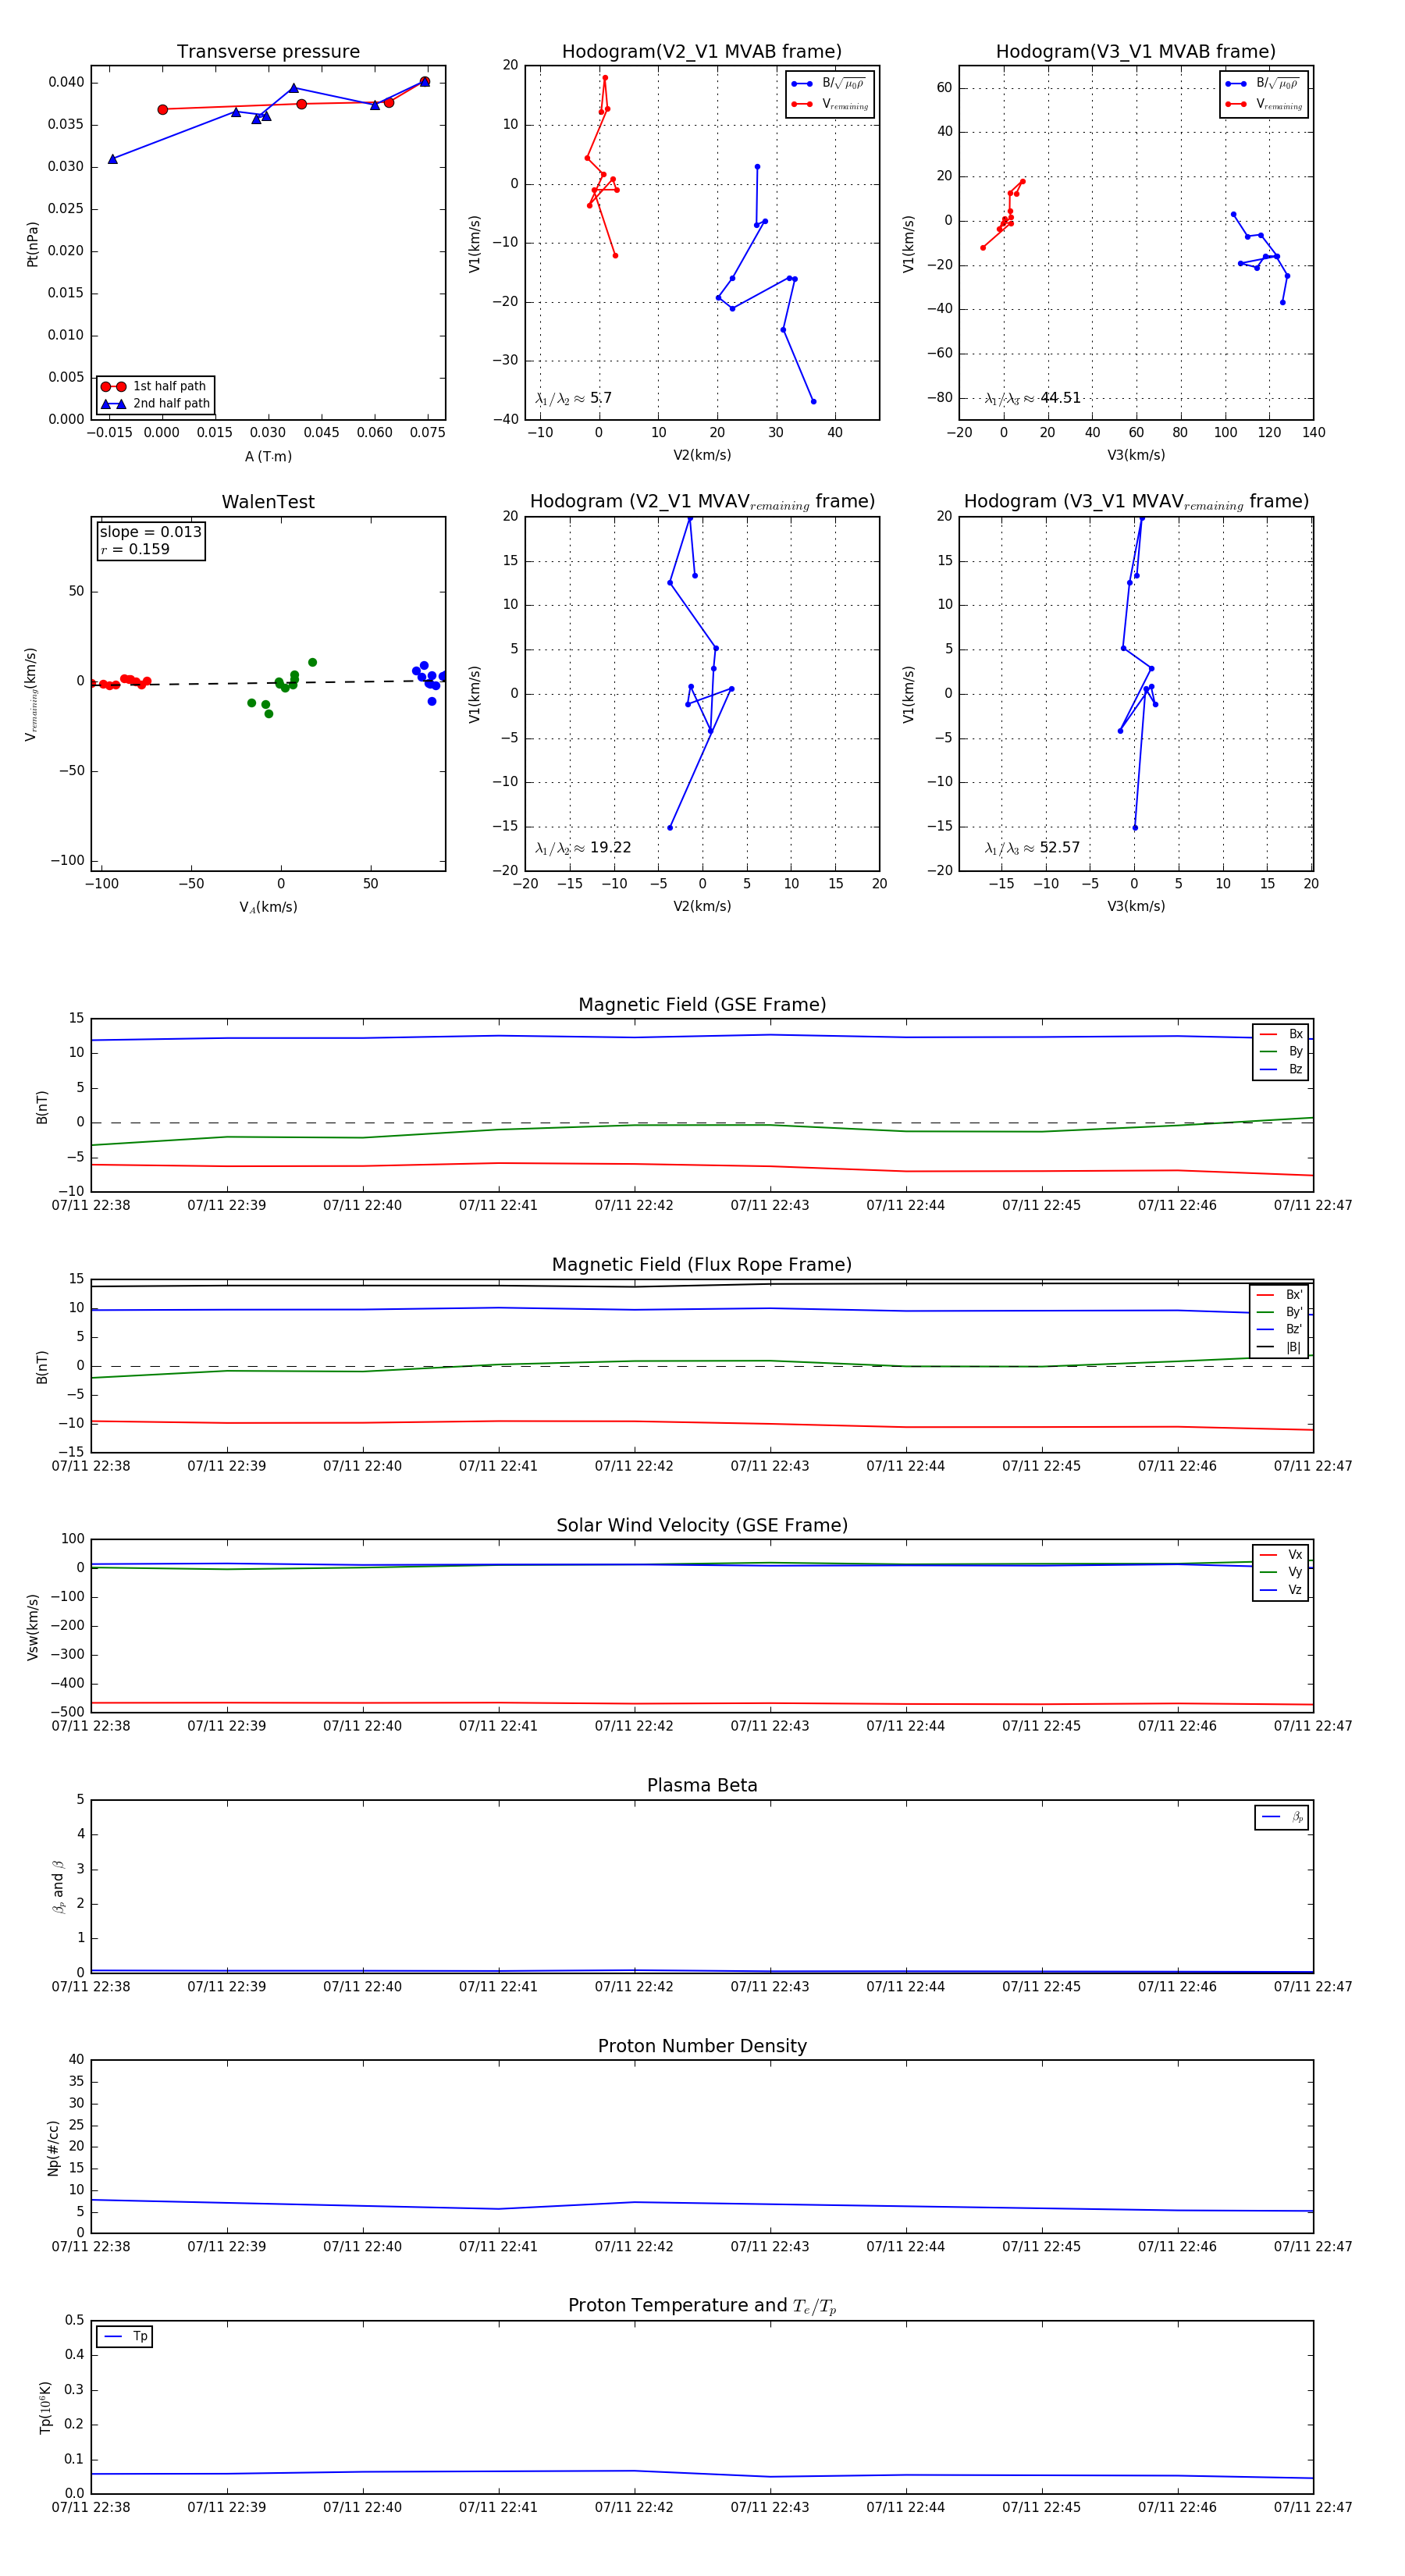
Task: Click B/√μ0ρ legend entry in V2_V1 MVAB hodogram
Action: pos(829,84)
